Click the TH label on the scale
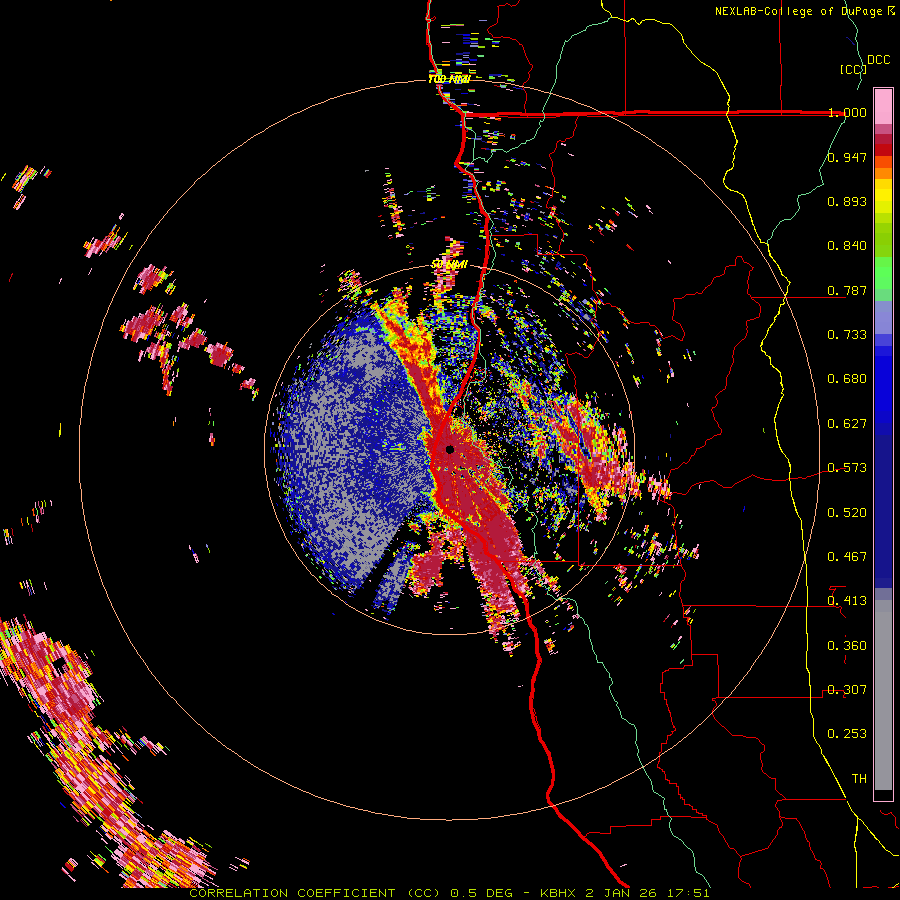The width and height of the screenshot is (900, 900). coord(859,779)
